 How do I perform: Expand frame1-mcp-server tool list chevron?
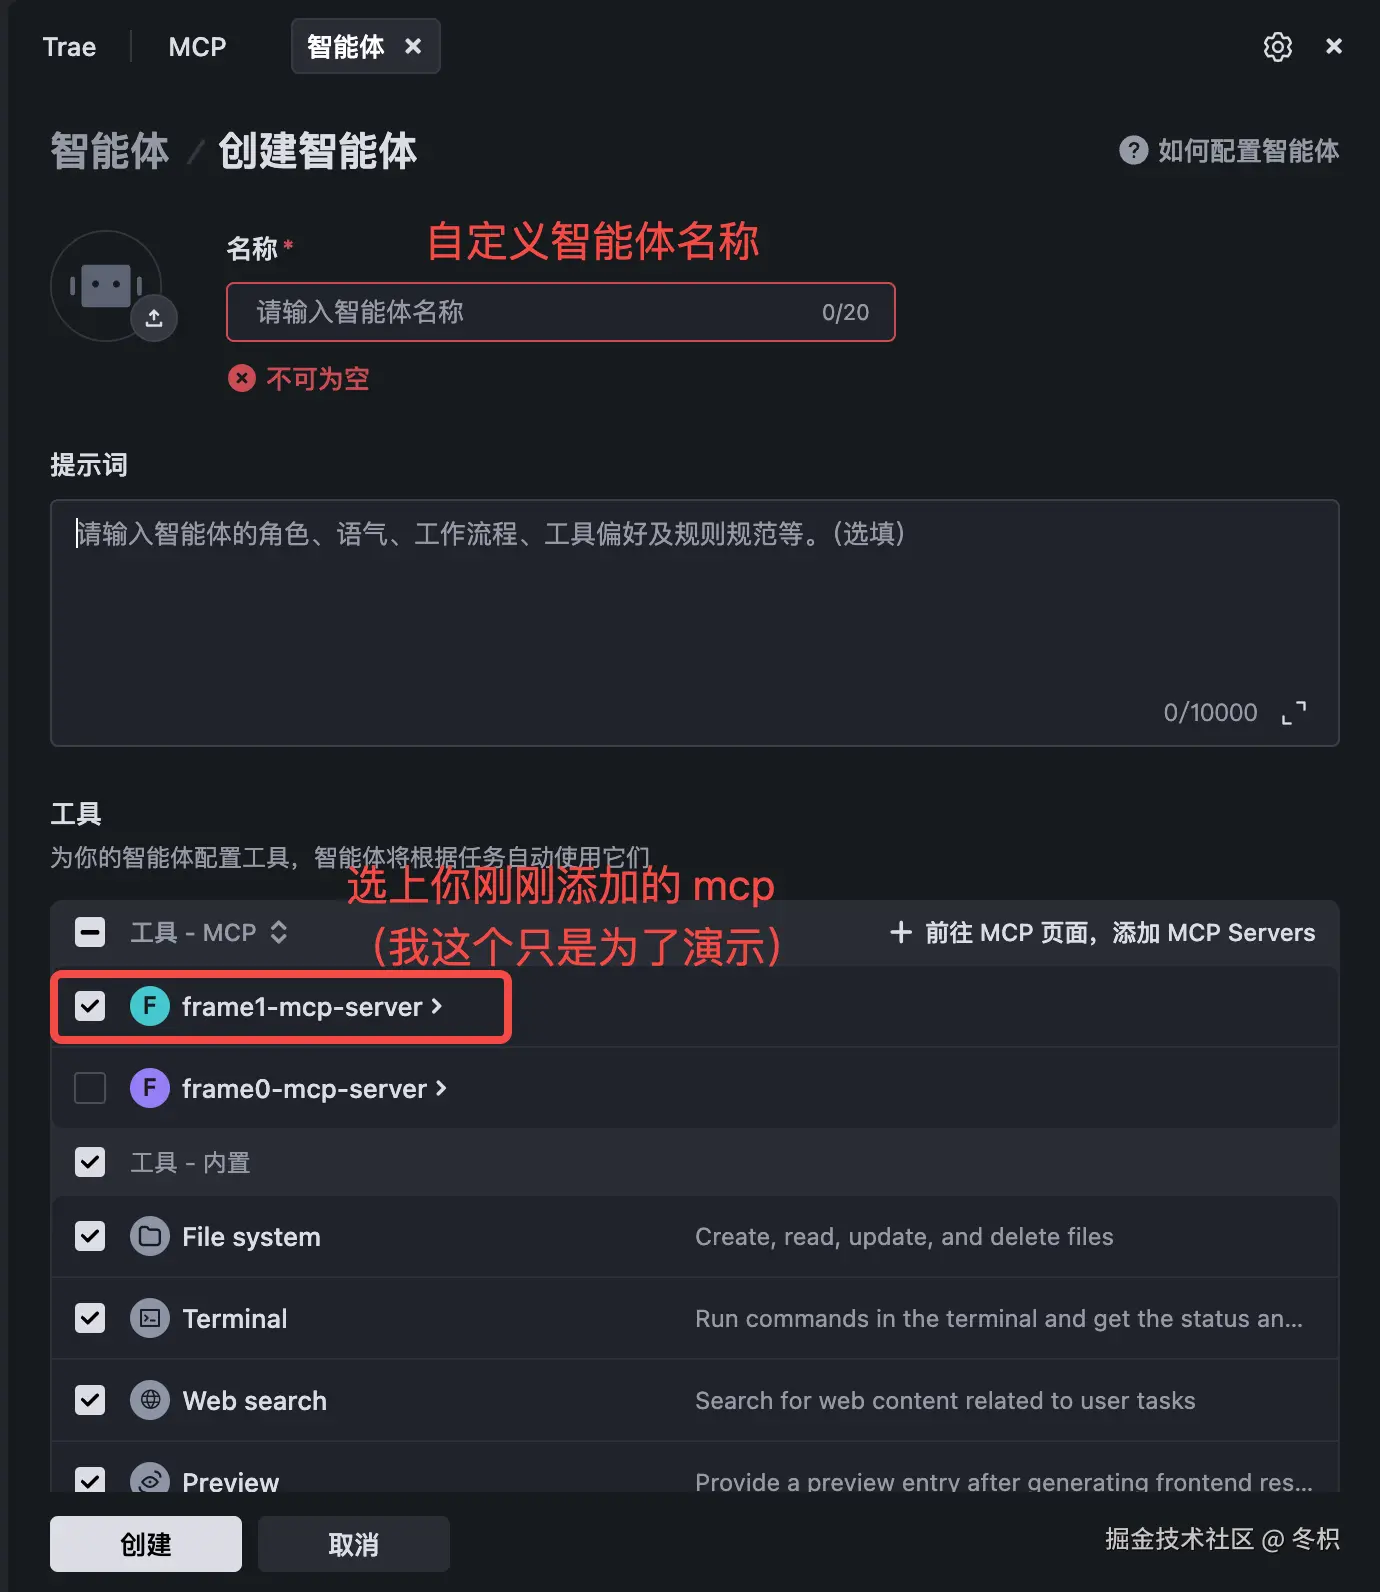436,1007
